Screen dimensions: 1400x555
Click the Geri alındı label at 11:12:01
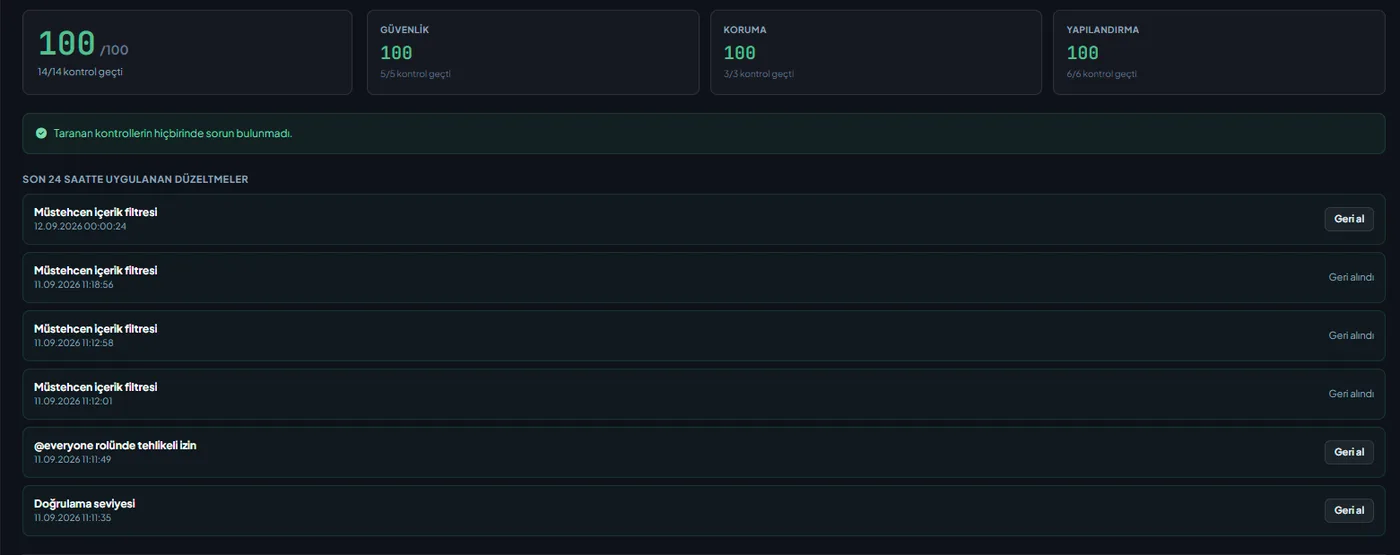pos(1351,394)
